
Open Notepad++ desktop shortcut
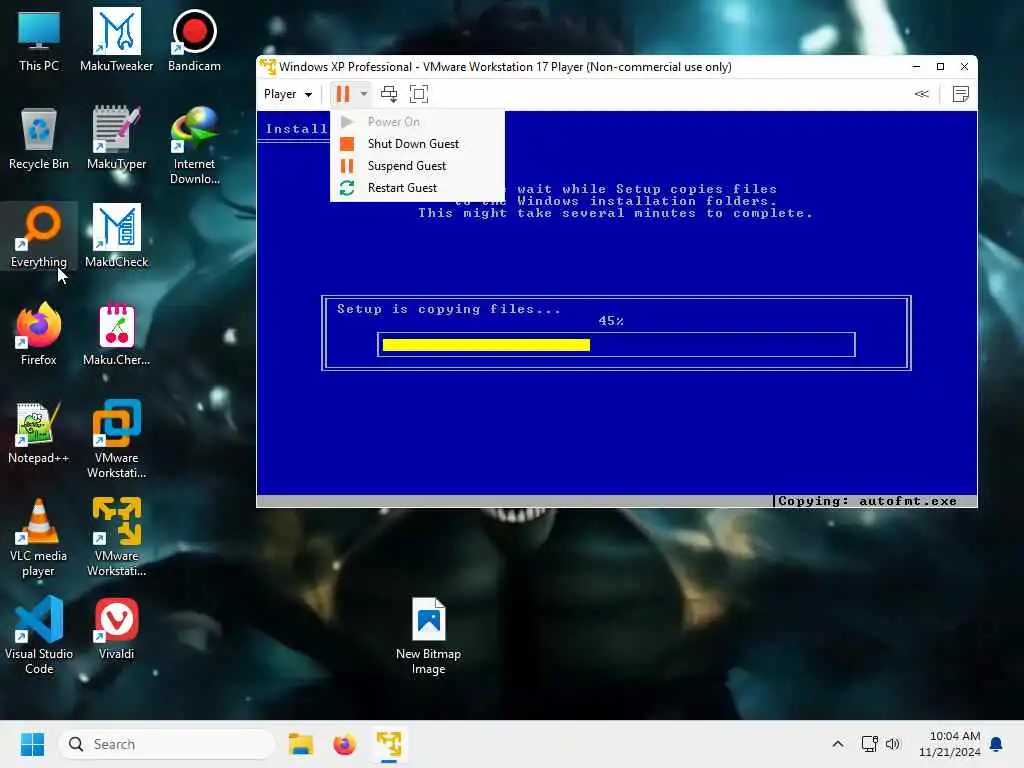(x=39, y=432)
